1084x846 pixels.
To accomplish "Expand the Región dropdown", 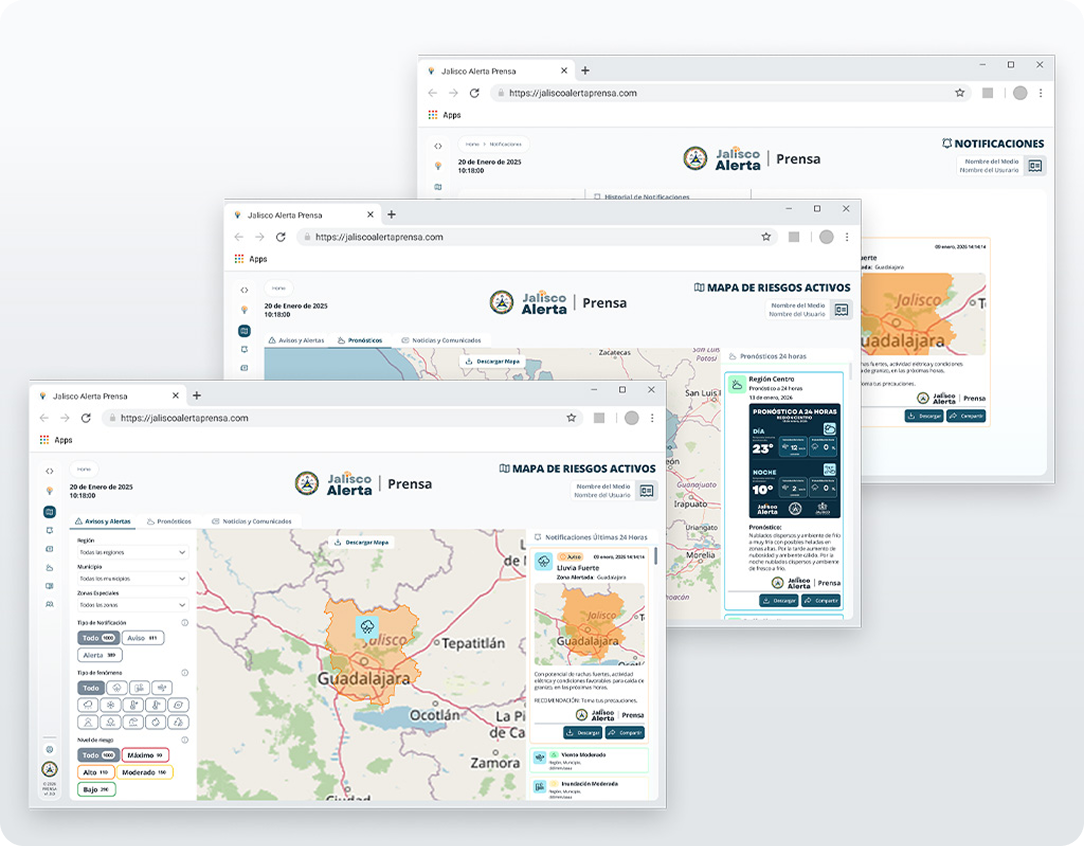I will pos(132,552).
